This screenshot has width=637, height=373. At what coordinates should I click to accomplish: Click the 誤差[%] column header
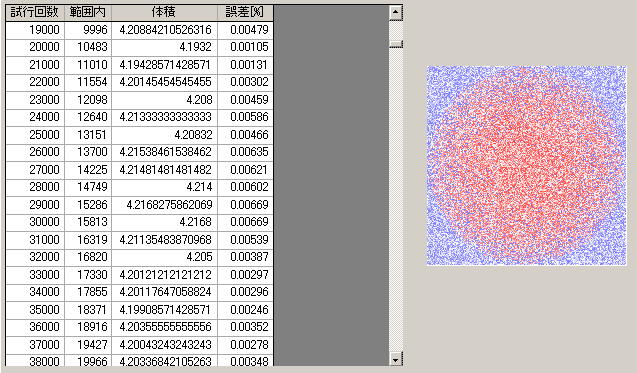pos(245,13)
